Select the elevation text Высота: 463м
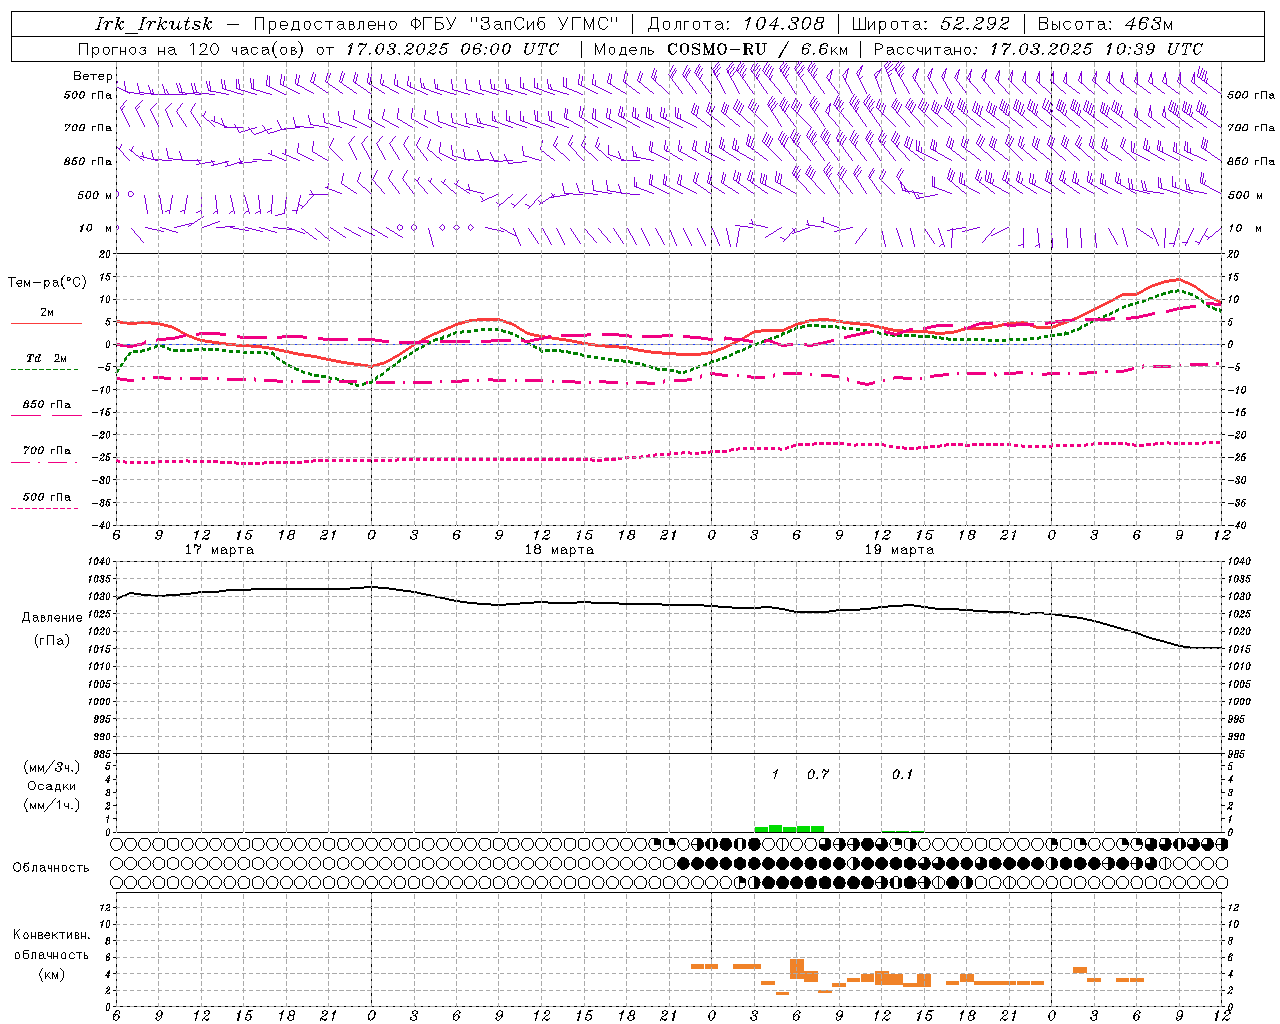Image resolution: width=1280 pixels, height=1024 pixels. tap(1105, 24)
